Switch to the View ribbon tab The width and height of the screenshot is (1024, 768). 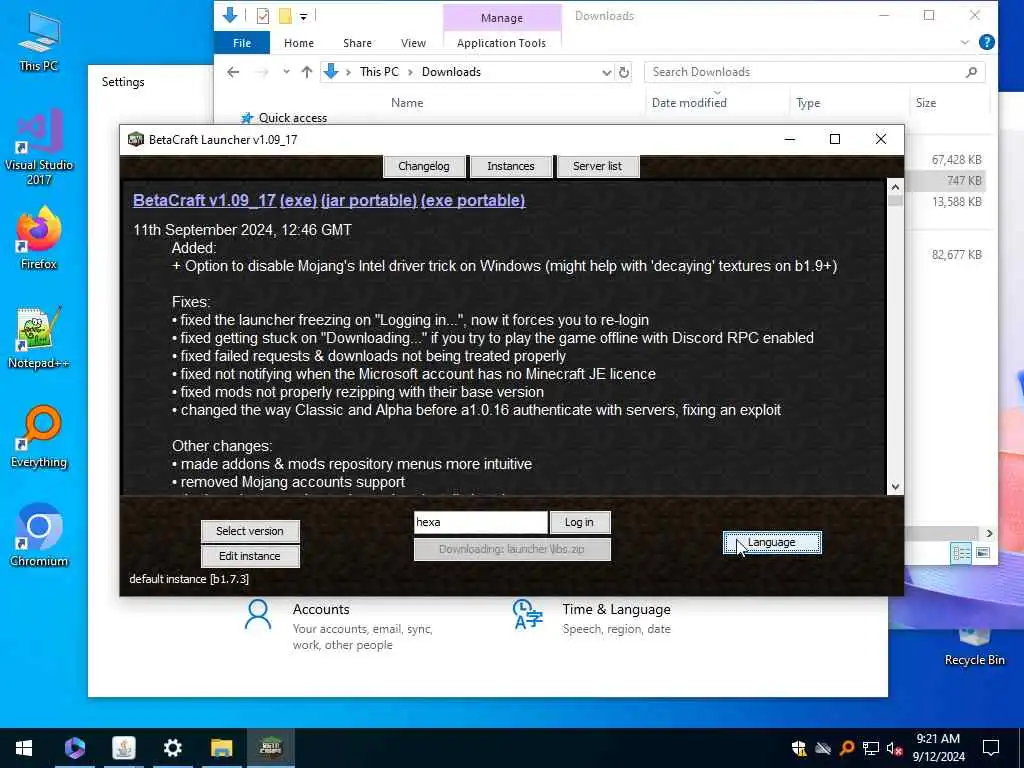[413, 43]
